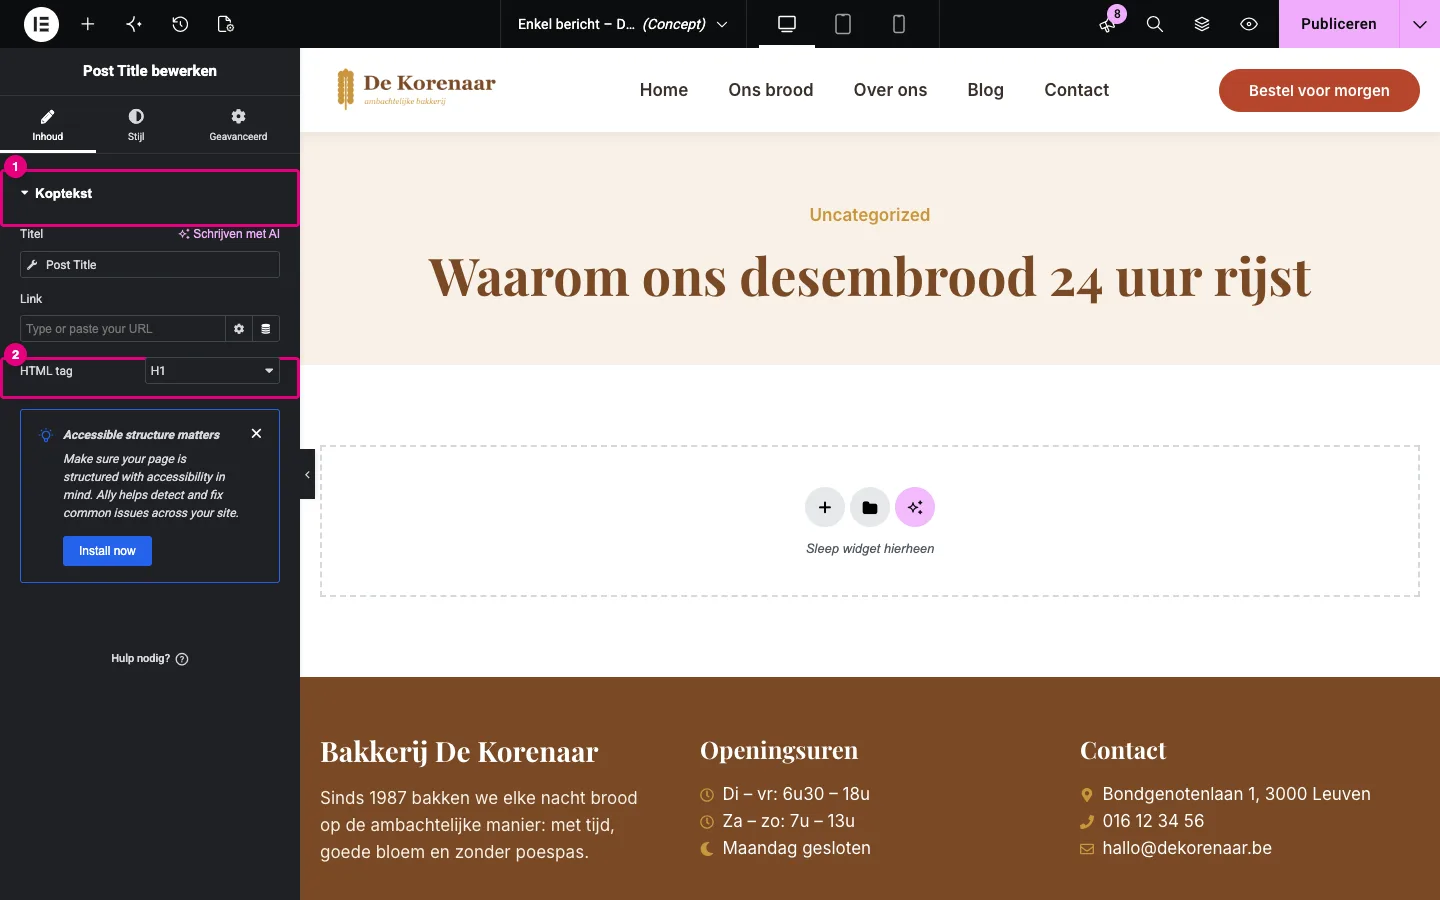The width and height of the screenshot is (1440, 900).
Task: Add a template with the folder icon
Action: pos(870,507)
